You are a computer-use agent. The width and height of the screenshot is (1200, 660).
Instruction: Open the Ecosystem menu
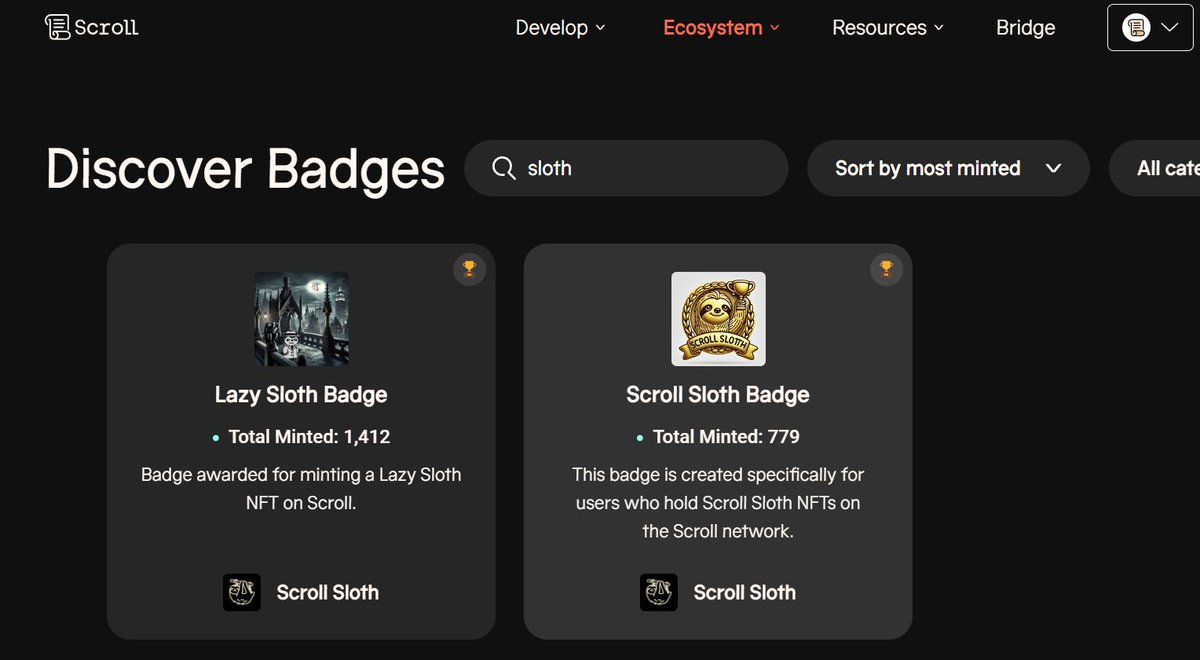(721, 28)
